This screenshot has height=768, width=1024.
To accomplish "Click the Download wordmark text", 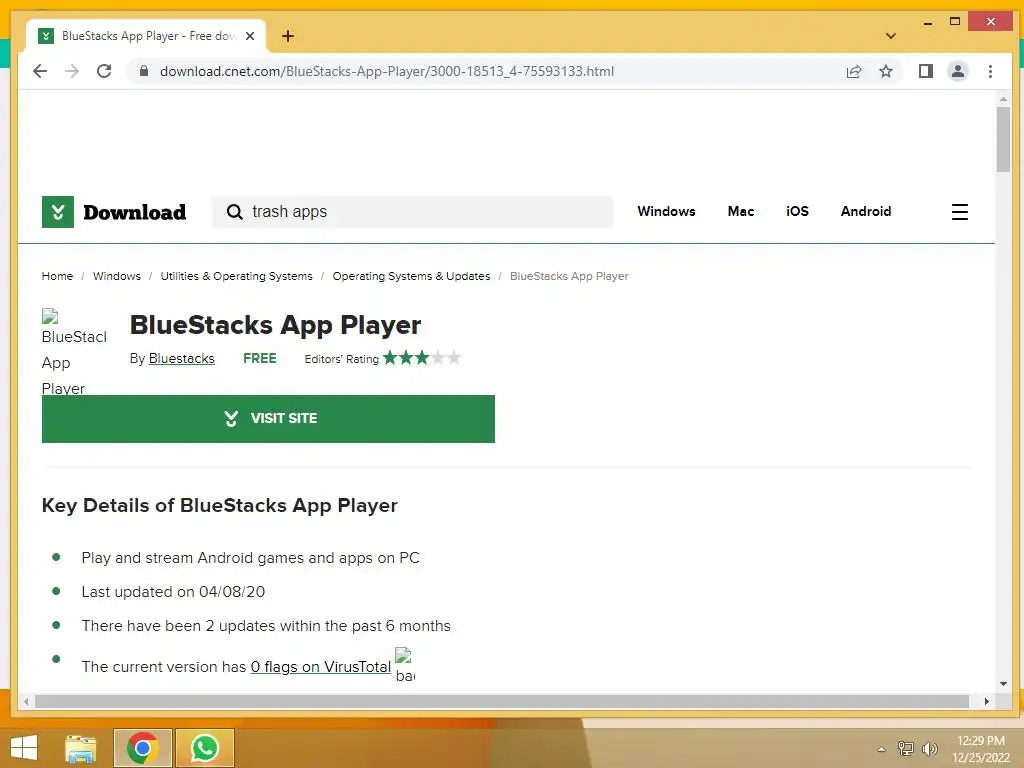I will click(x=135, y=212).
